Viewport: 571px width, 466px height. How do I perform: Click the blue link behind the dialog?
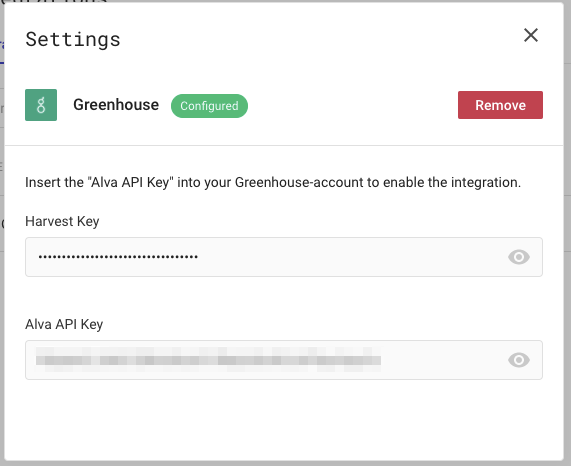click(x=2, y=46)
